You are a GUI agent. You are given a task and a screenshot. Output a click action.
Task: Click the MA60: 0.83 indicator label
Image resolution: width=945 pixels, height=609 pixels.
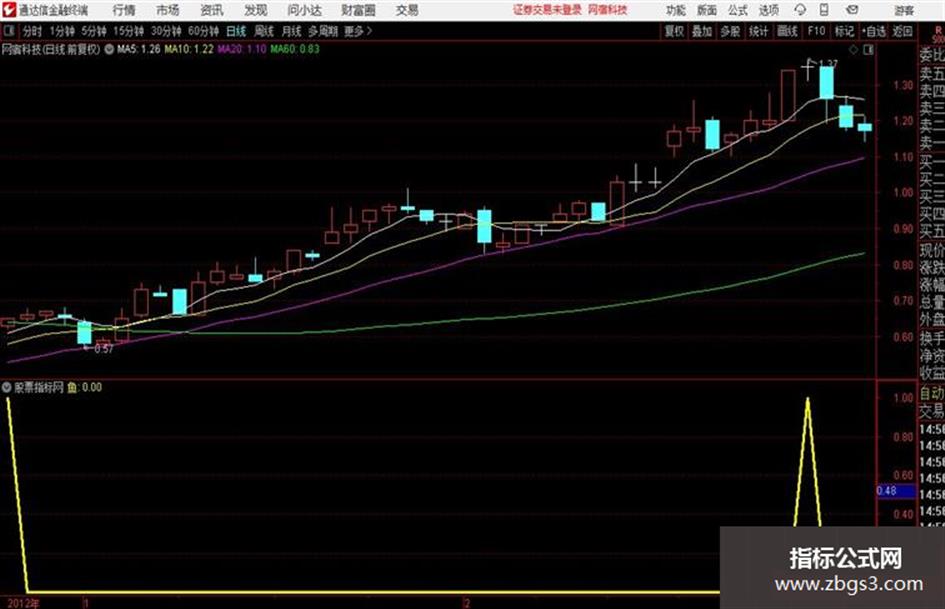tap(295, 49)
